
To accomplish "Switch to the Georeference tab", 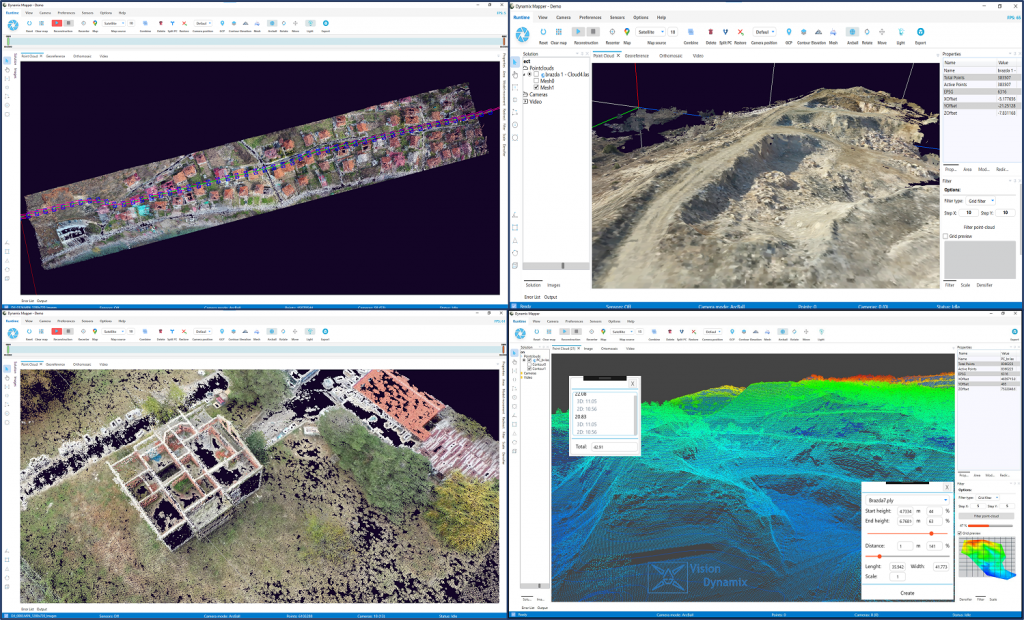I will click(636, 56).
